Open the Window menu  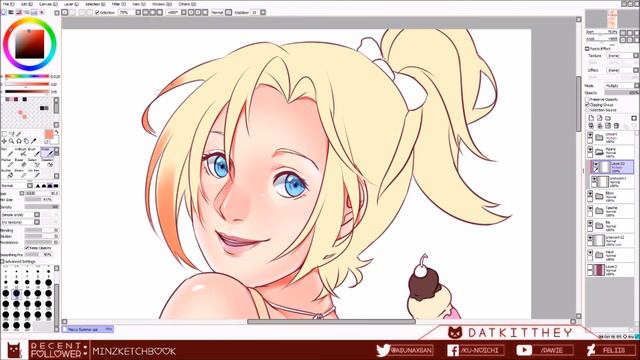click(x=161, y=4)
